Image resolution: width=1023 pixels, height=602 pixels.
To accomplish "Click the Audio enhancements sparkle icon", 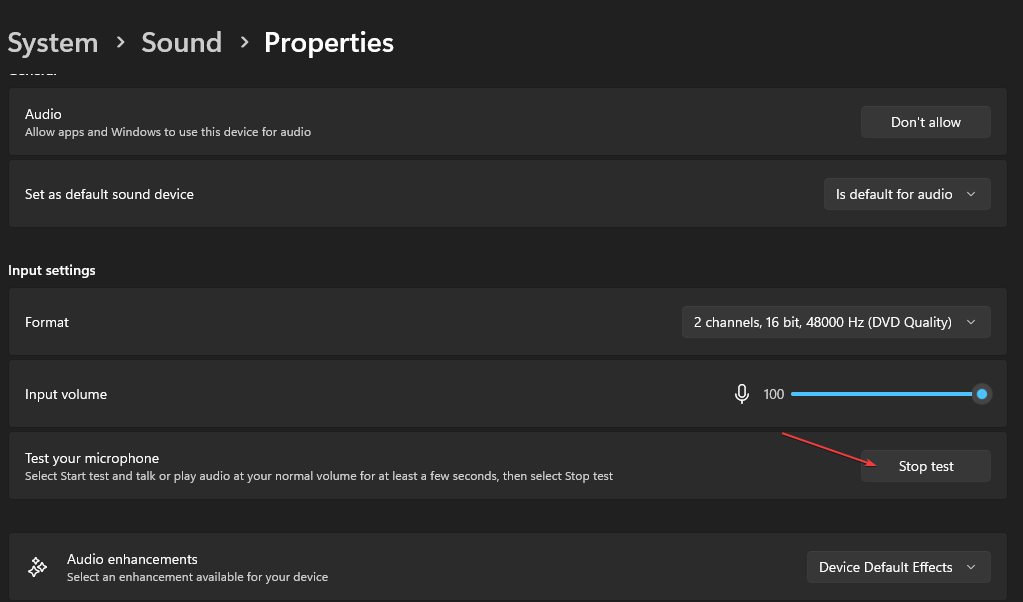I will [x=38, y=567].
